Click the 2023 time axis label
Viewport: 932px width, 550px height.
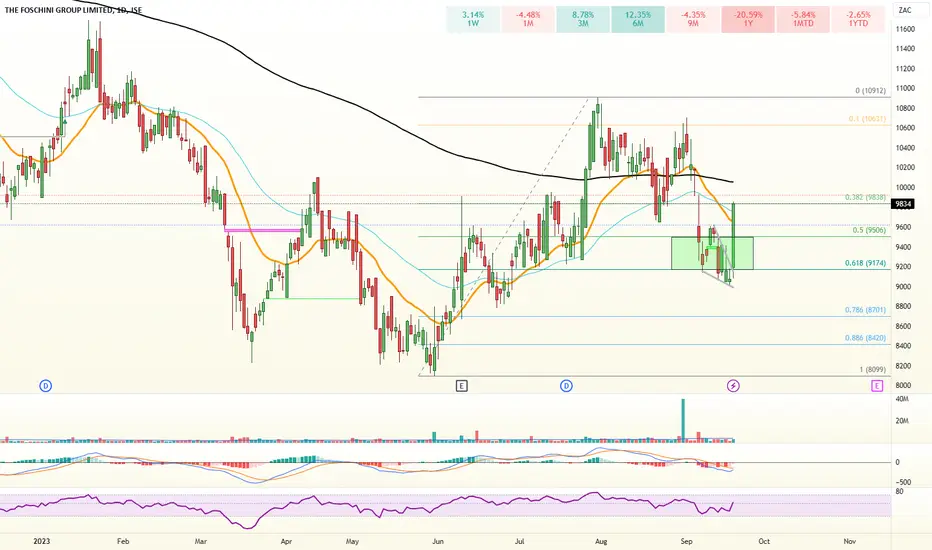(x=42, y=542)
